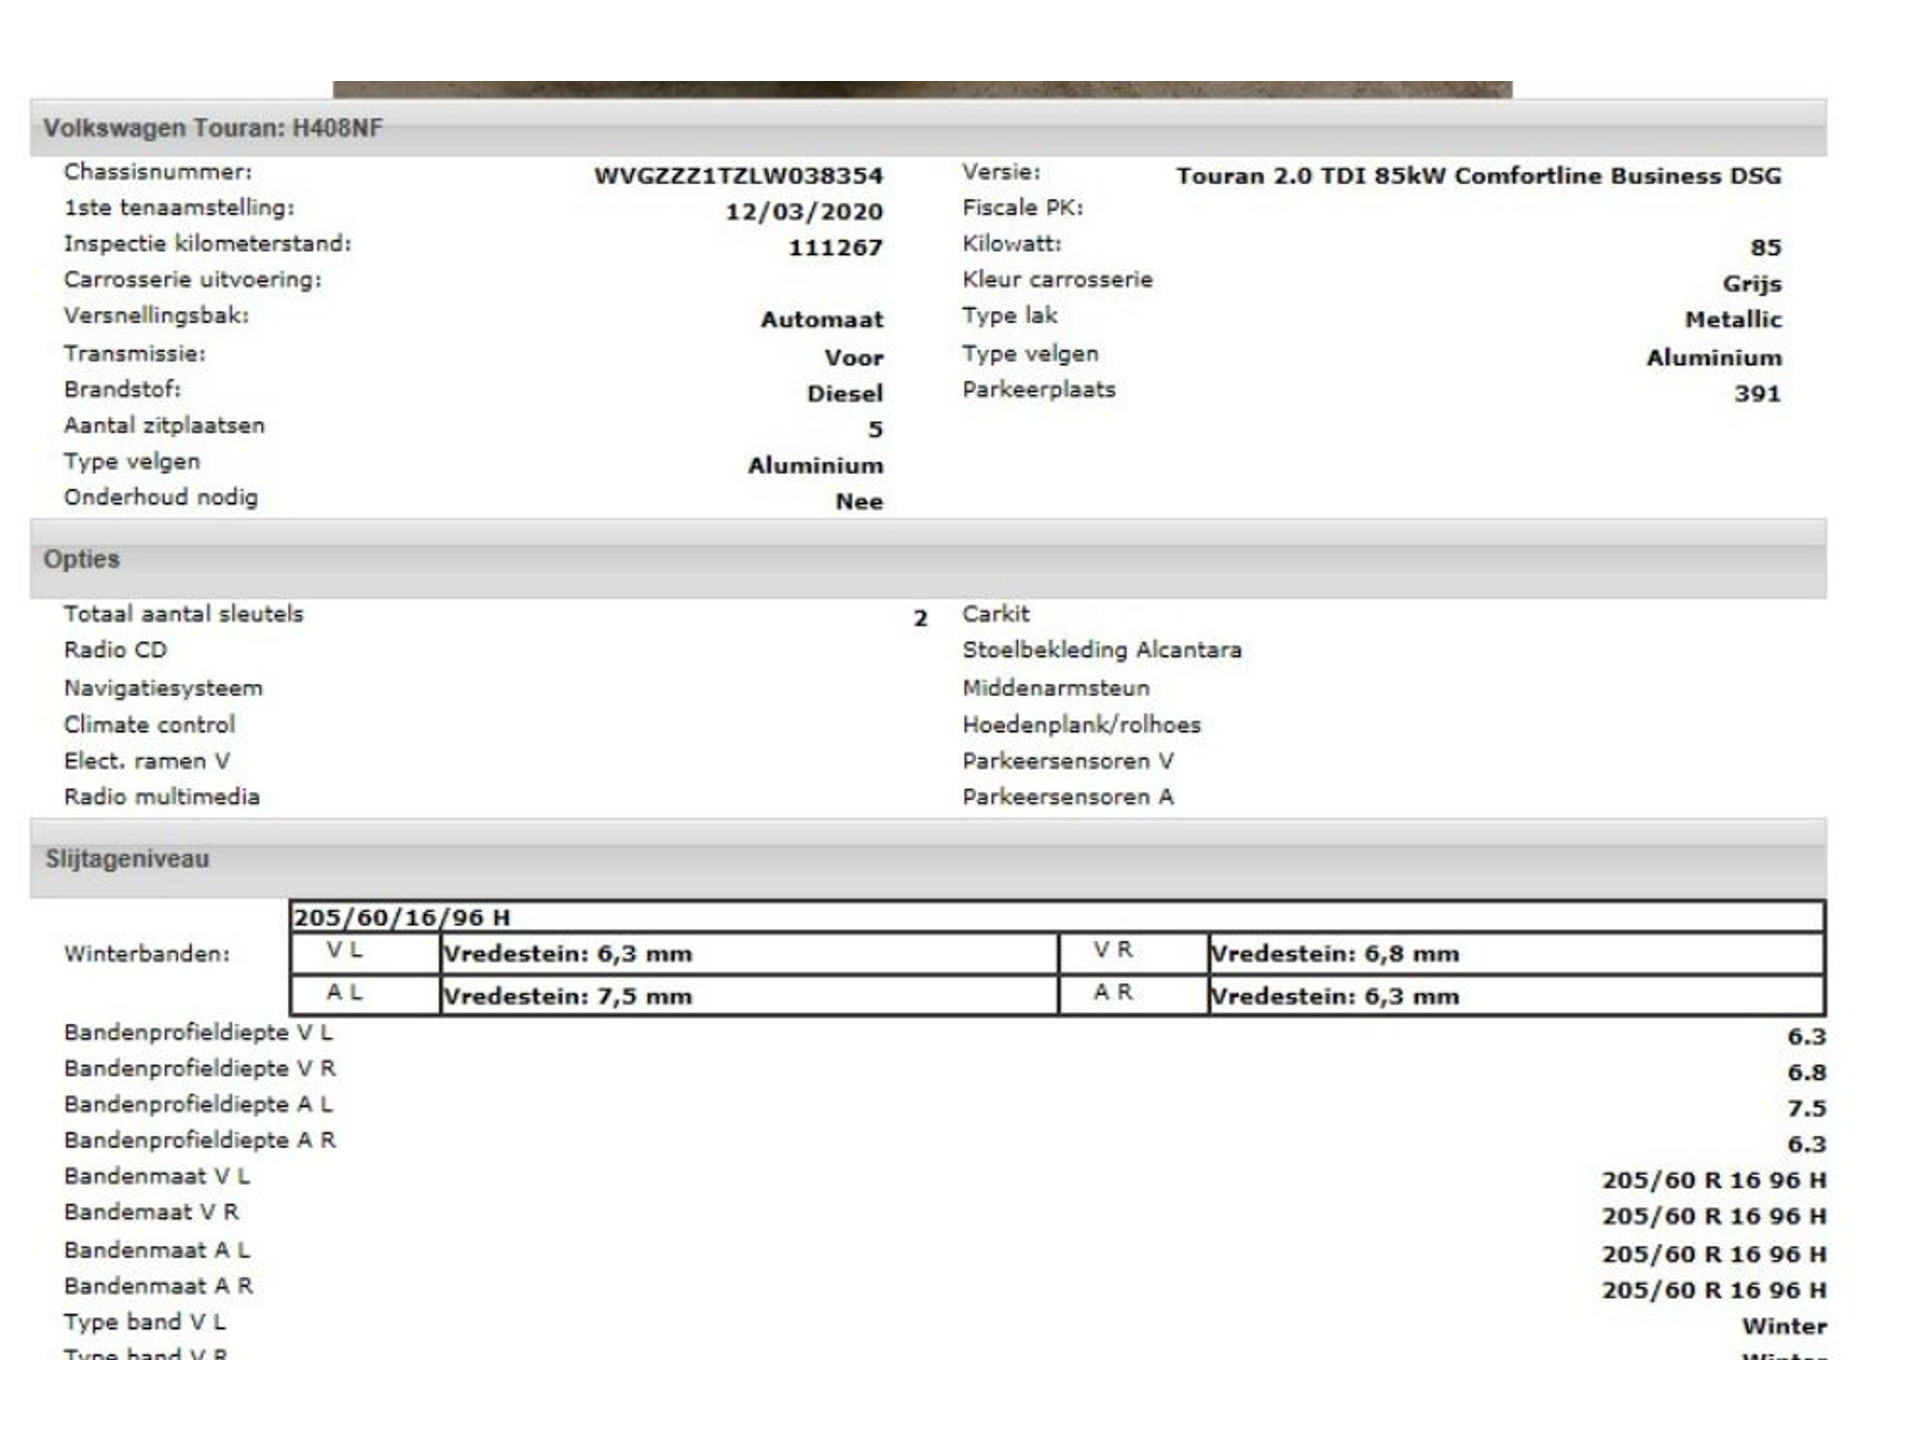Image resolution: width=1920 pixels, height=1440 pixels.
Task: Click the Carrosserie uitvoering label
Action: click(x=193, y=280)
